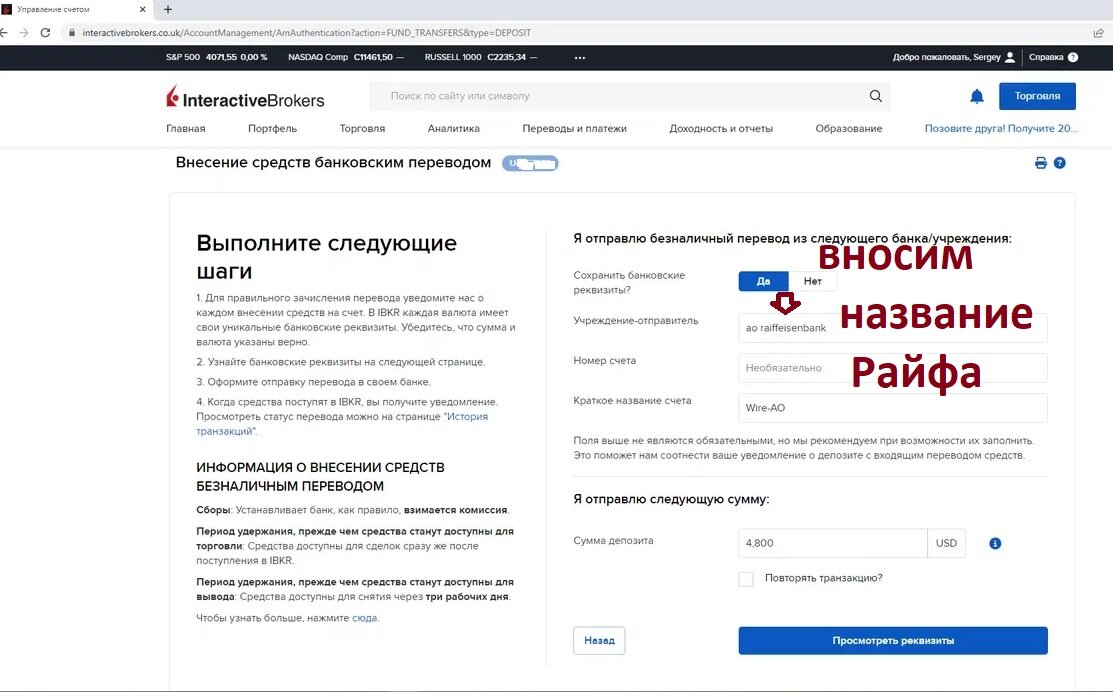Click the Просмотреть реквизиты button
This screenshot has height=692, width=1113.
pos(893,640)
